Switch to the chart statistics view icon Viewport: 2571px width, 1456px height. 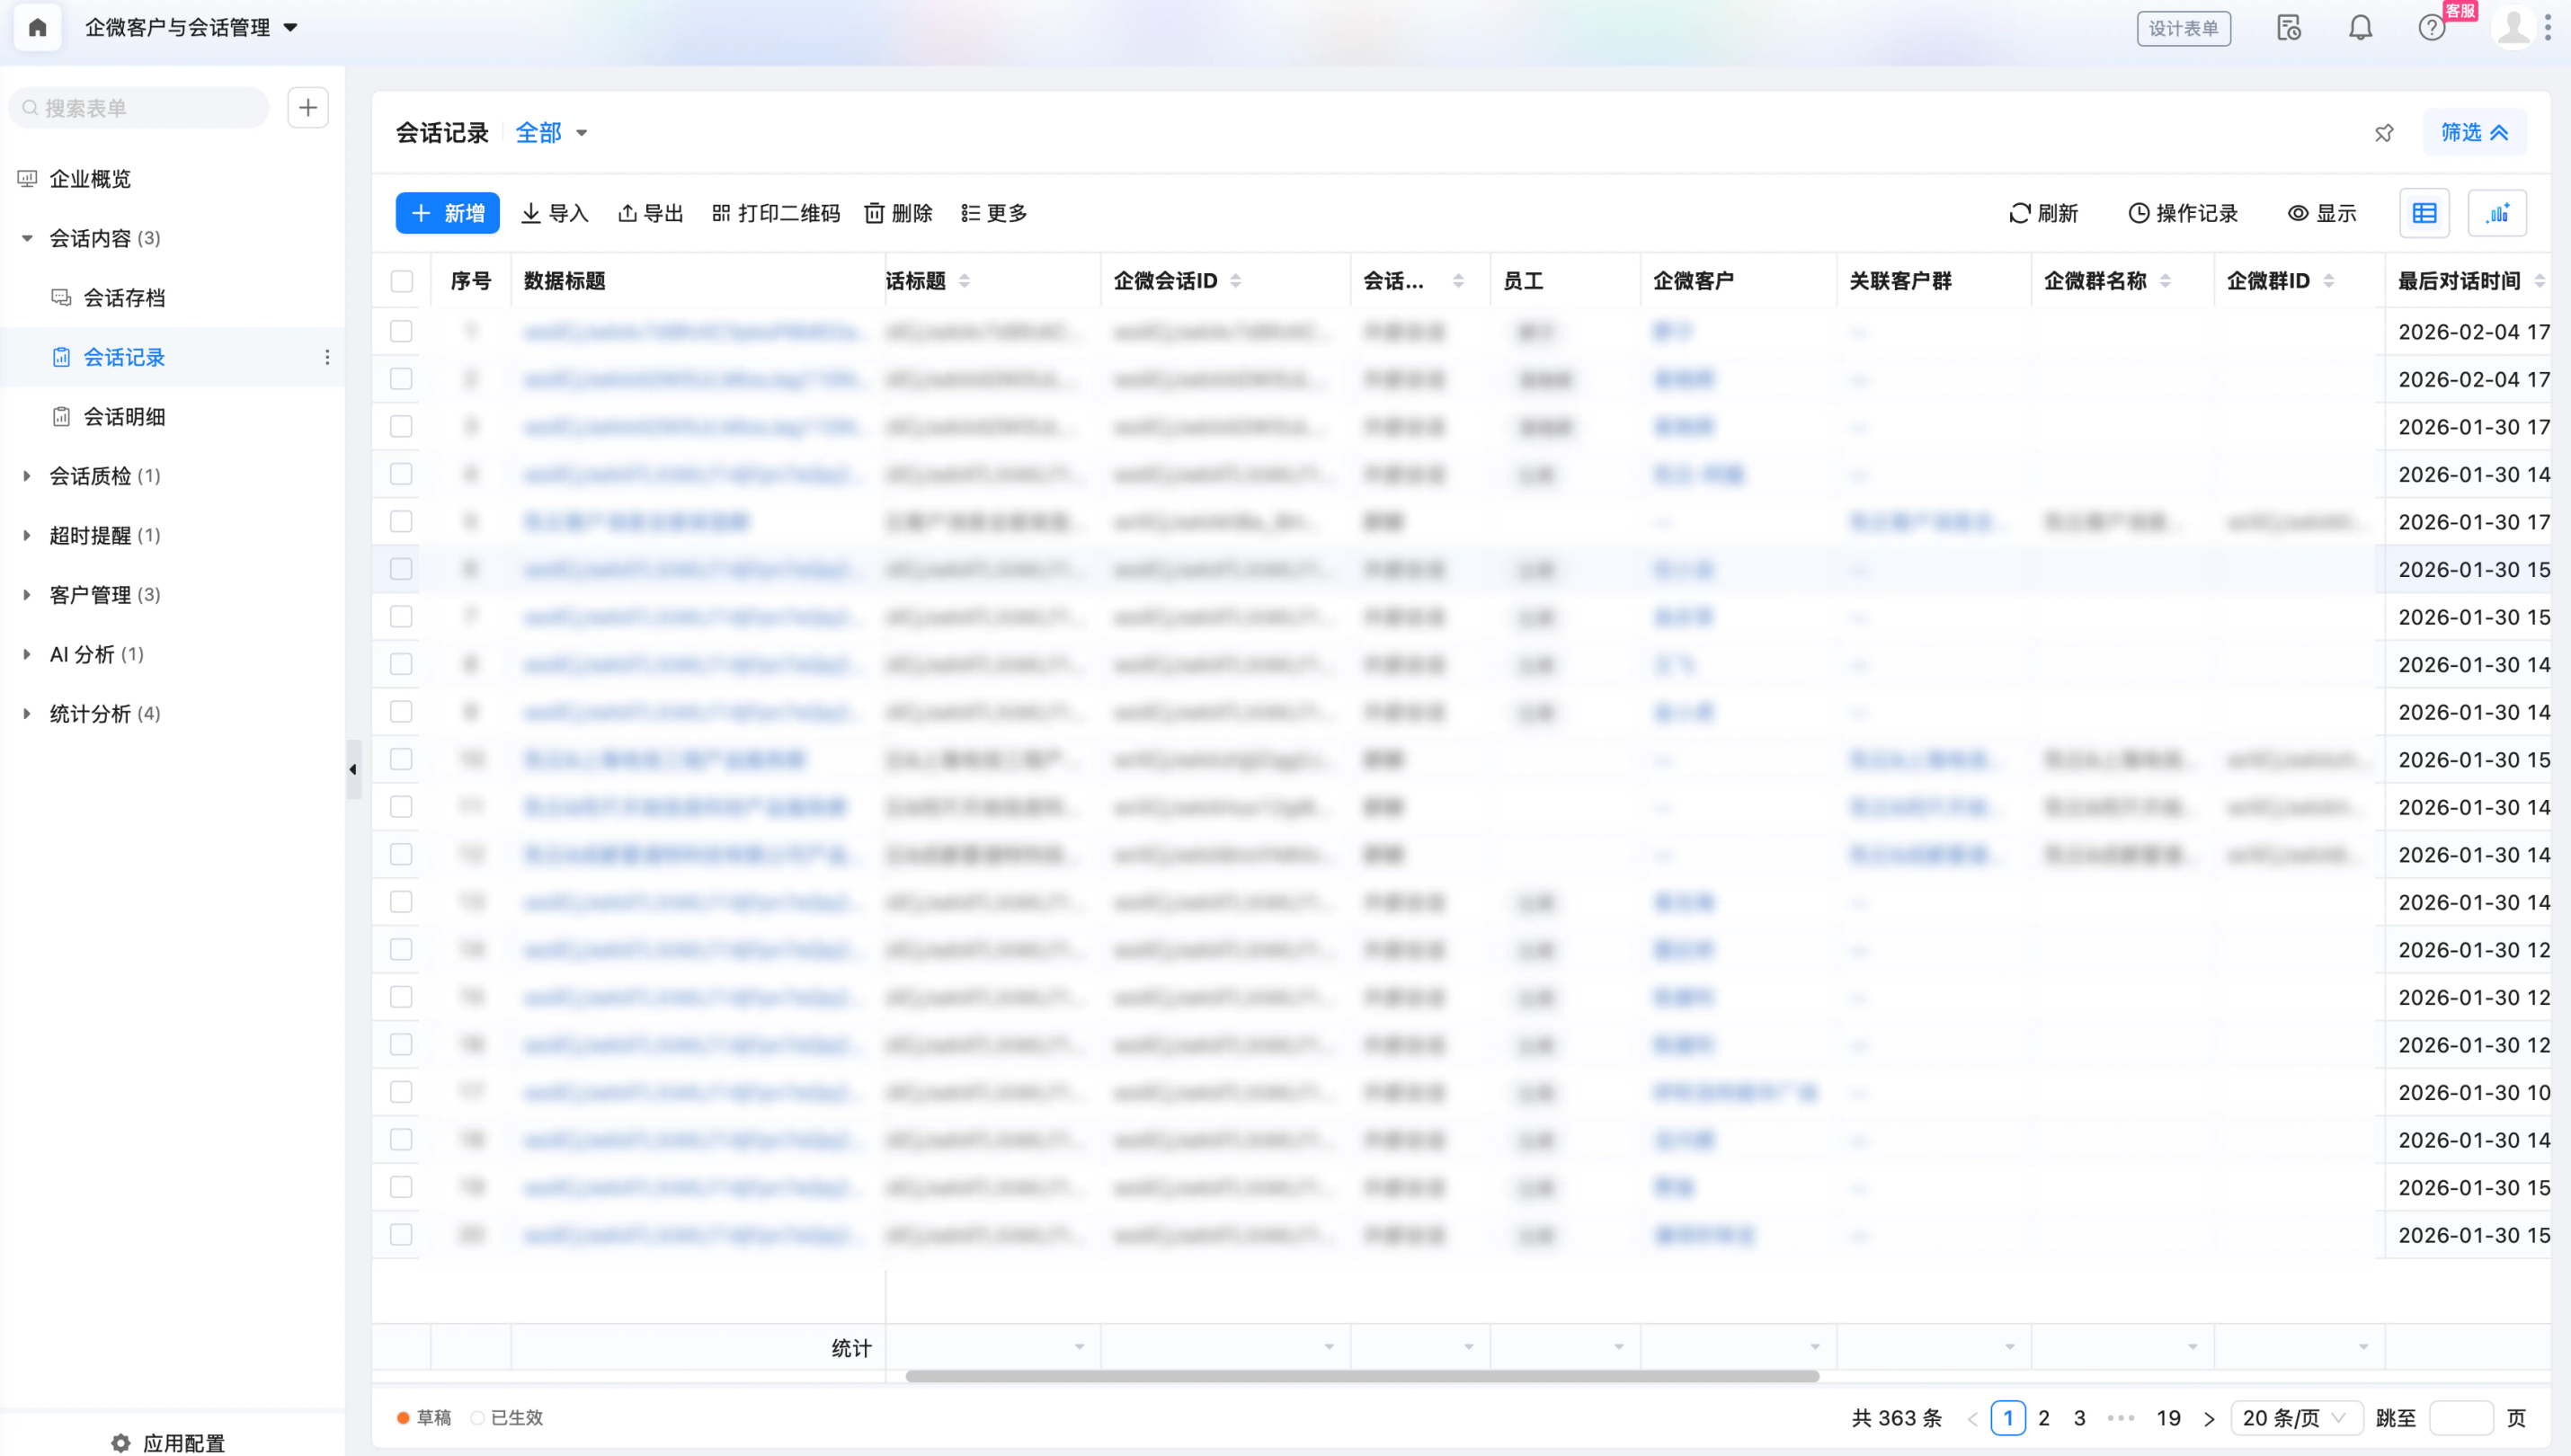tap(2497, 213)
